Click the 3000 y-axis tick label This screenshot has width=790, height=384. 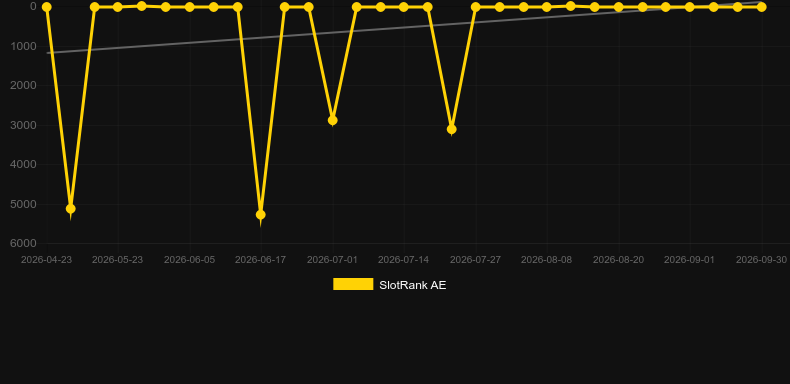23,125
